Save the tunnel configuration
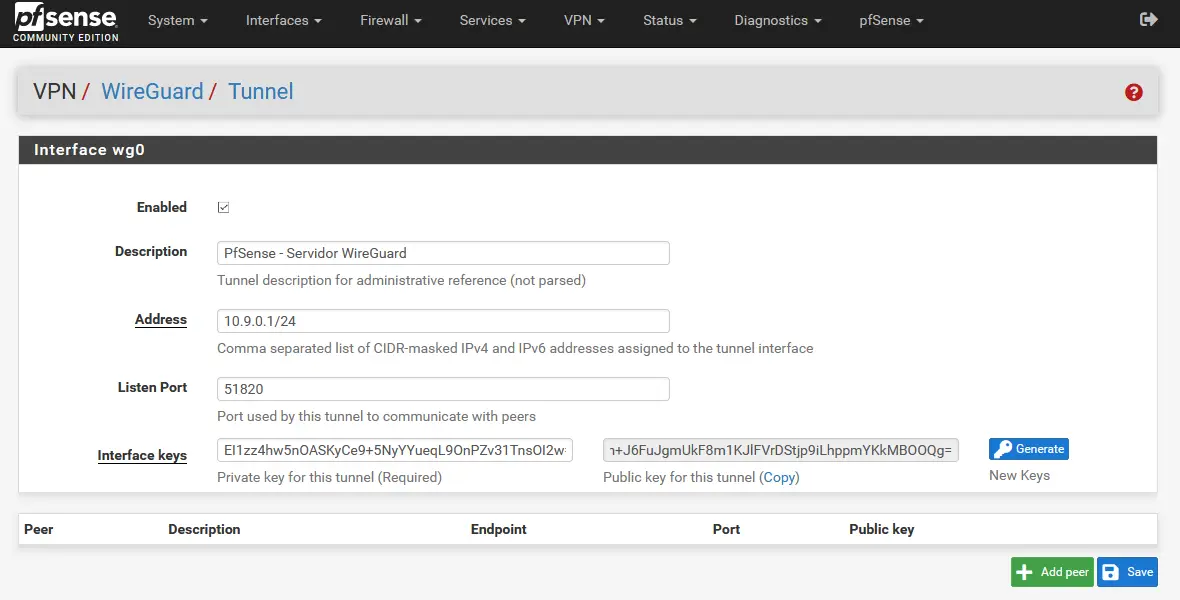Viewport: 1180px width, 600px height. click(x=1127, y=572)
